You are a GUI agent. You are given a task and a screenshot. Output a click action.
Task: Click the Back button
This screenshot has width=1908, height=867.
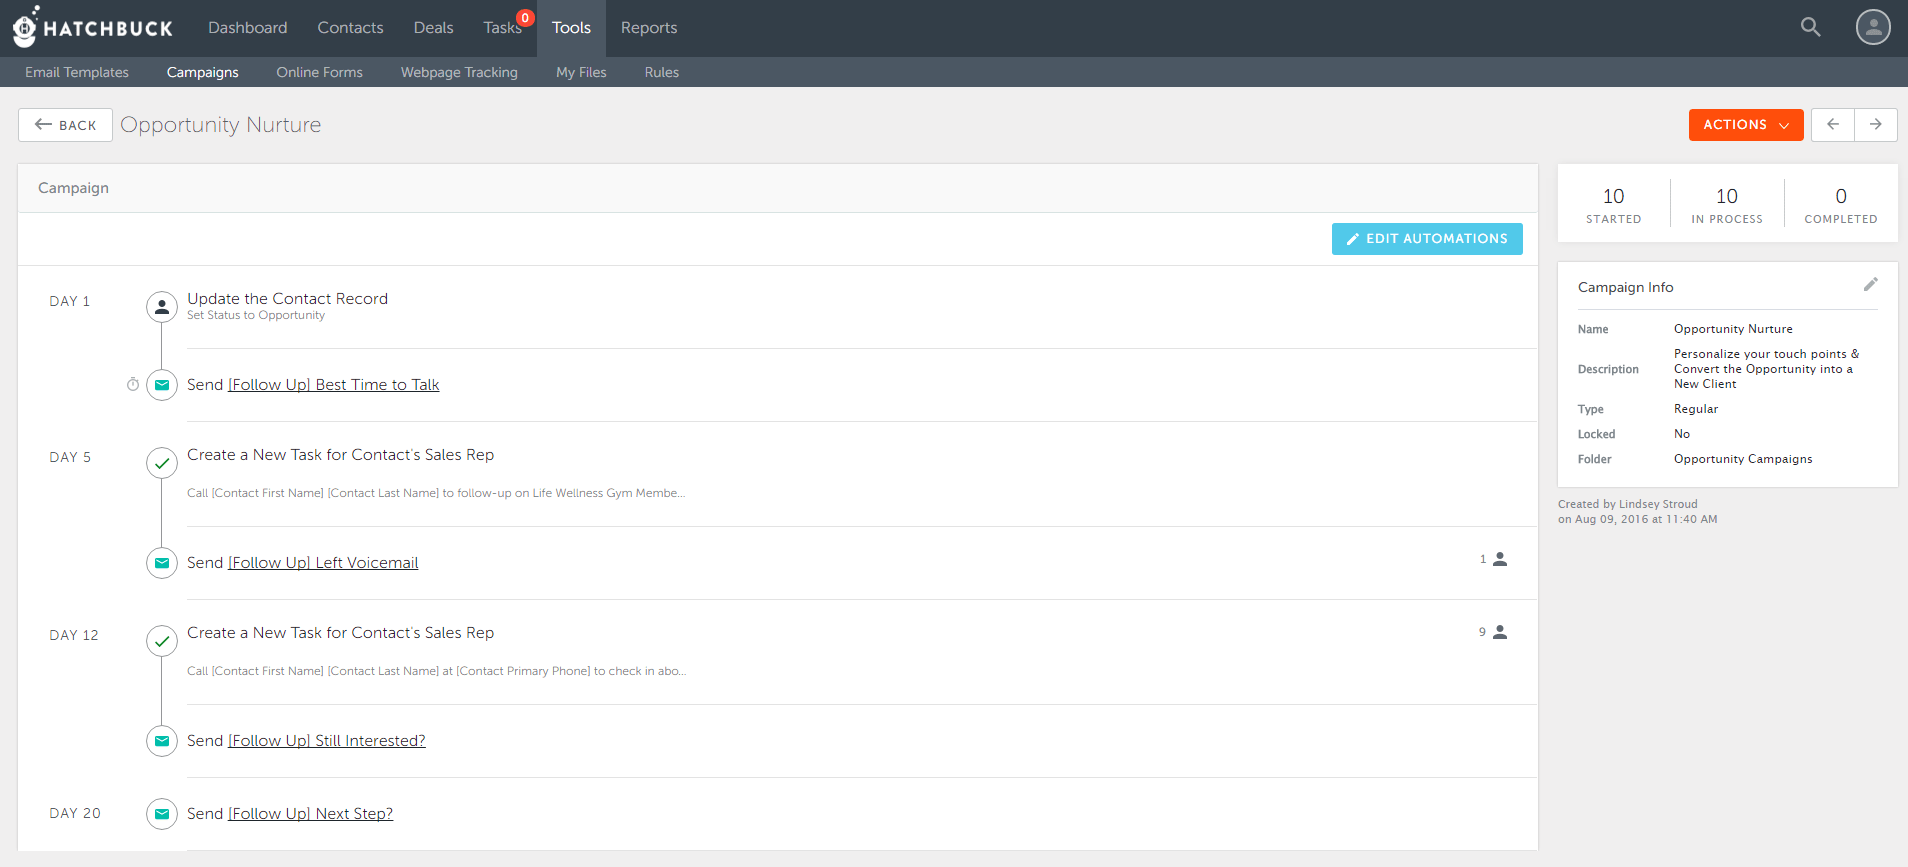coord(66,125)
